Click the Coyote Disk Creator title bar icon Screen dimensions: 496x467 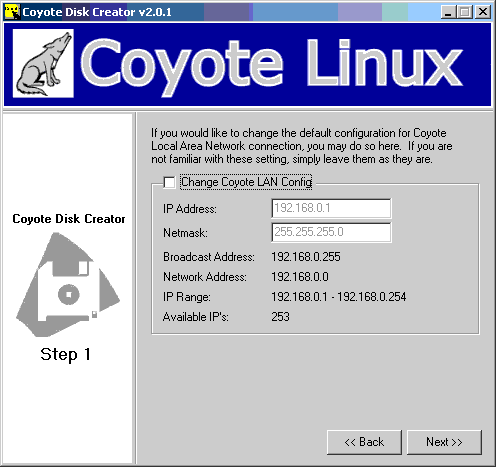(12, 12)
